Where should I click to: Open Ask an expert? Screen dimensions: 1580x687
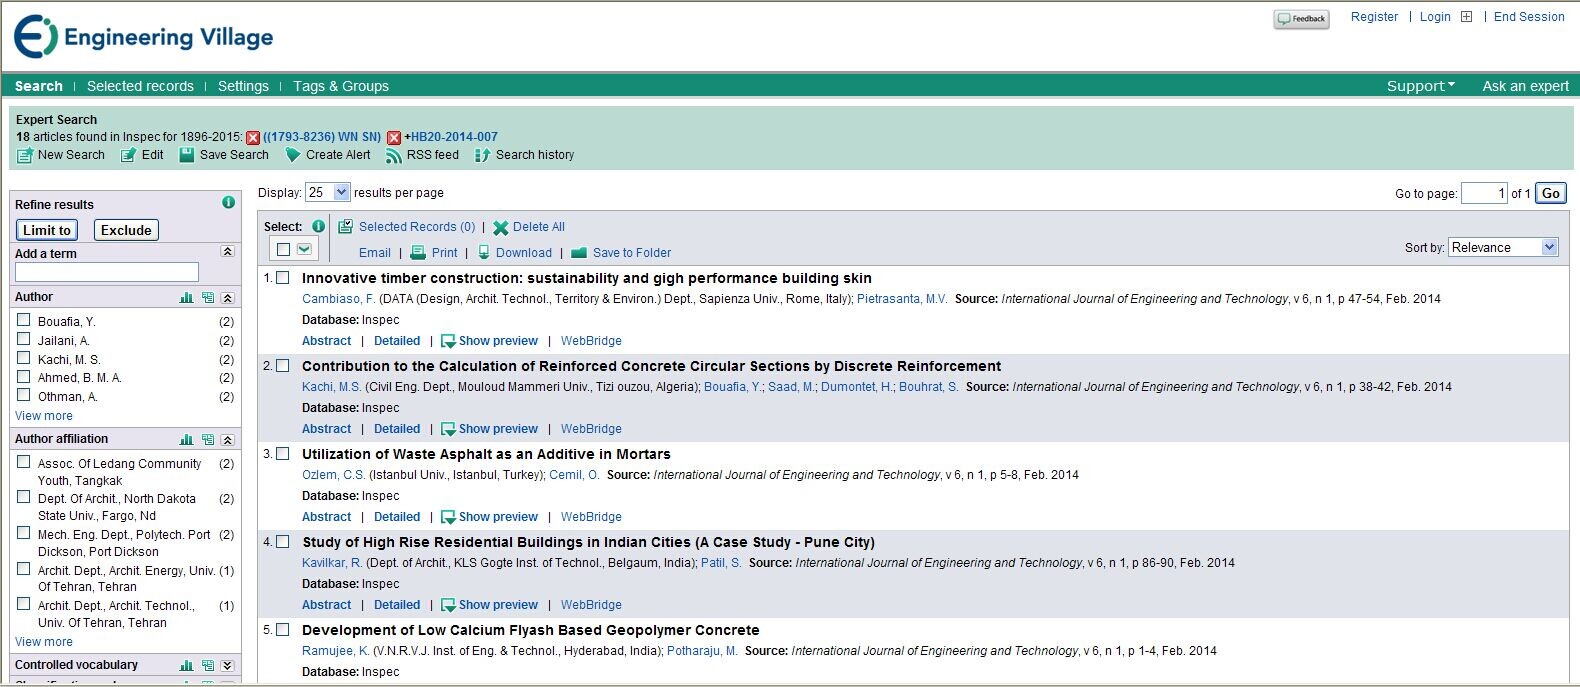pyautogui.click(x=1525, y=86)
